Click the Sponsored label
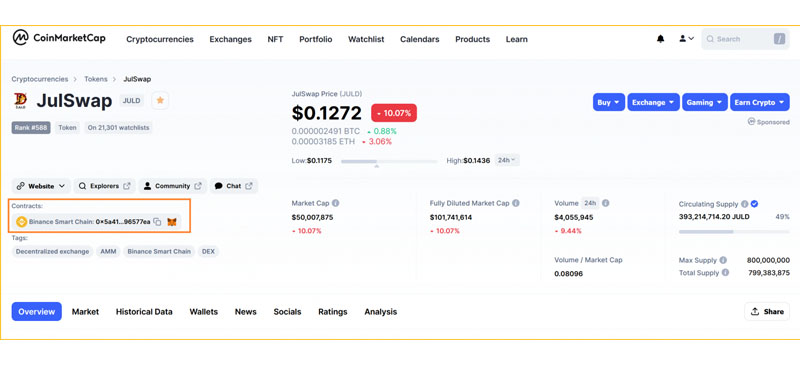Screen dimensions: 800x378 tap(768, 122)
